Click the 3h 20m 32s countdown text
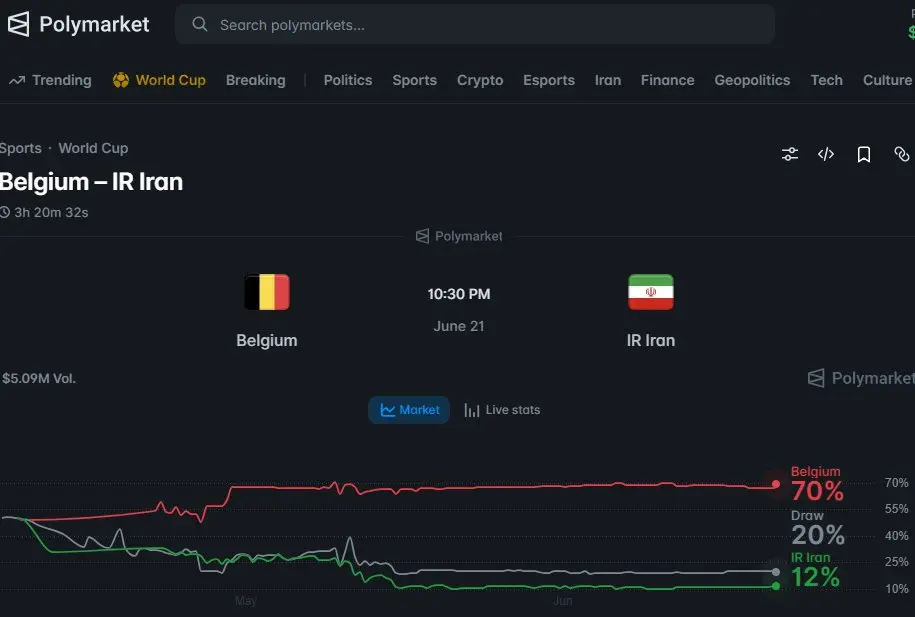 click(x=51, y=212)
